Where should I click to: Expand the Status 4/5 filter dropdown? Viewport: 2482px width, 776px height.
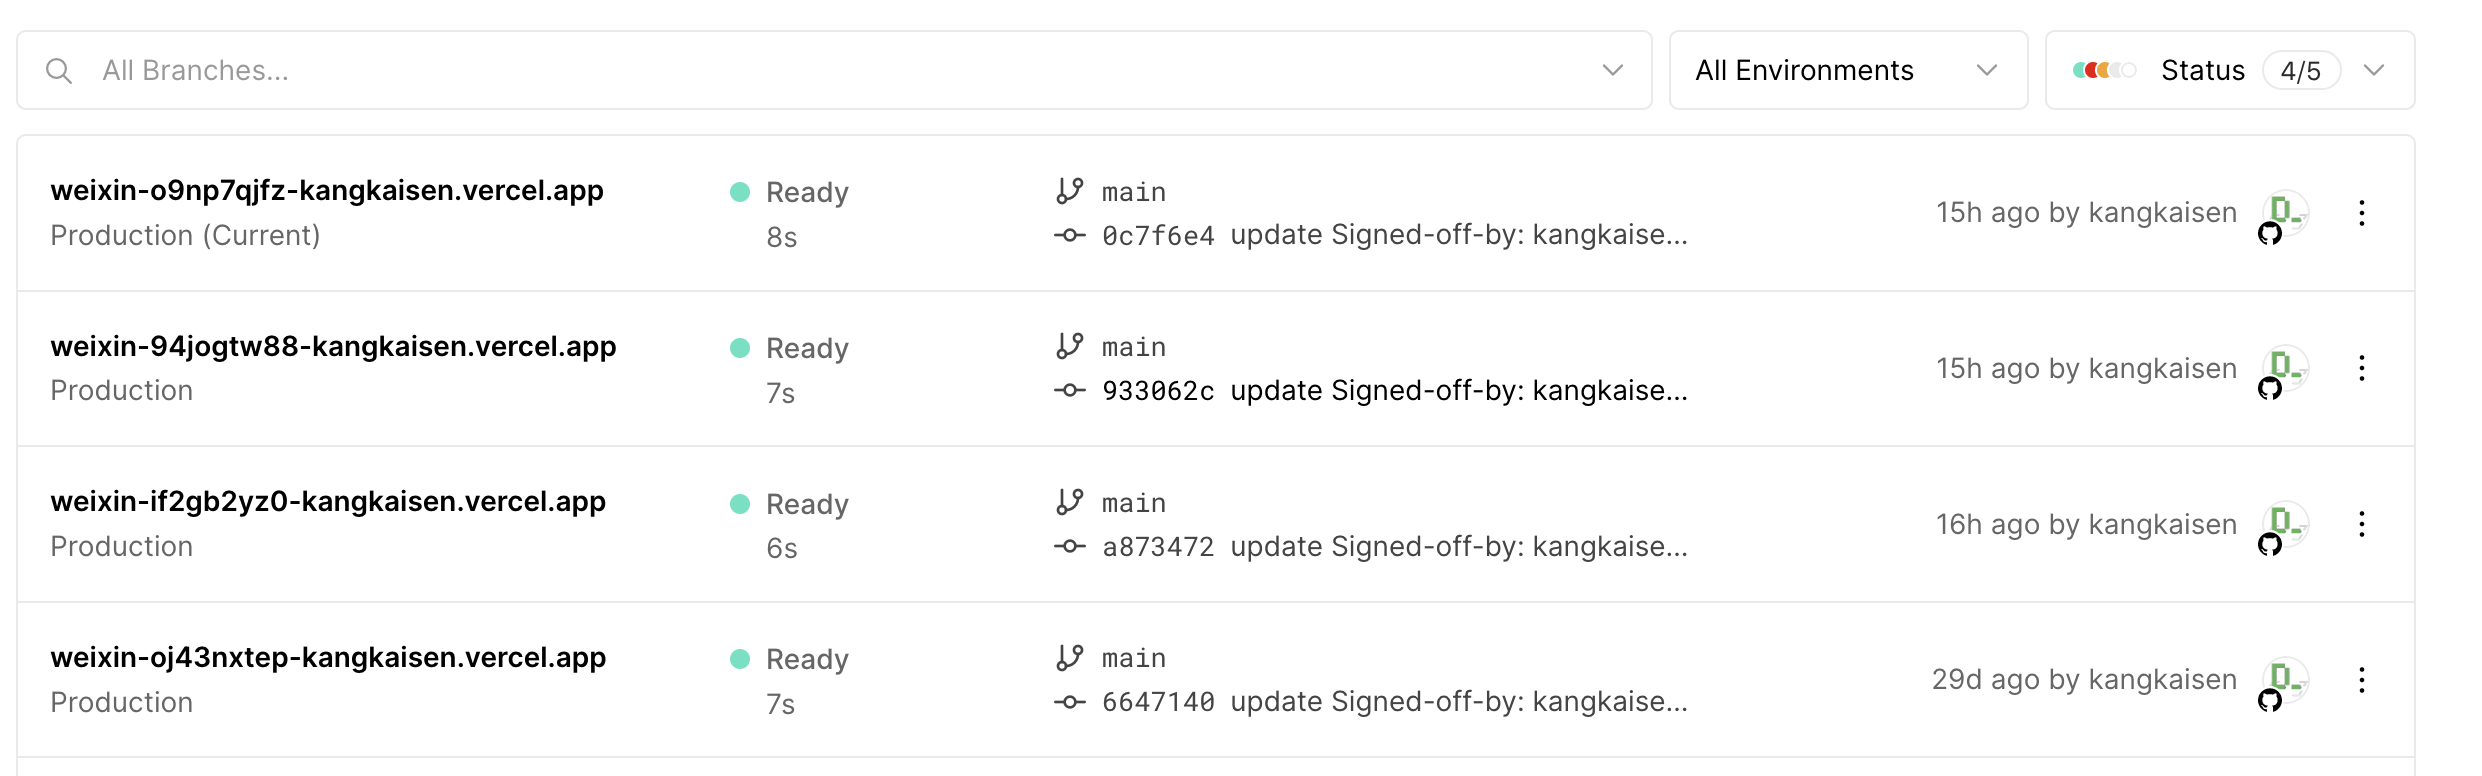(x=2373, y=71)
